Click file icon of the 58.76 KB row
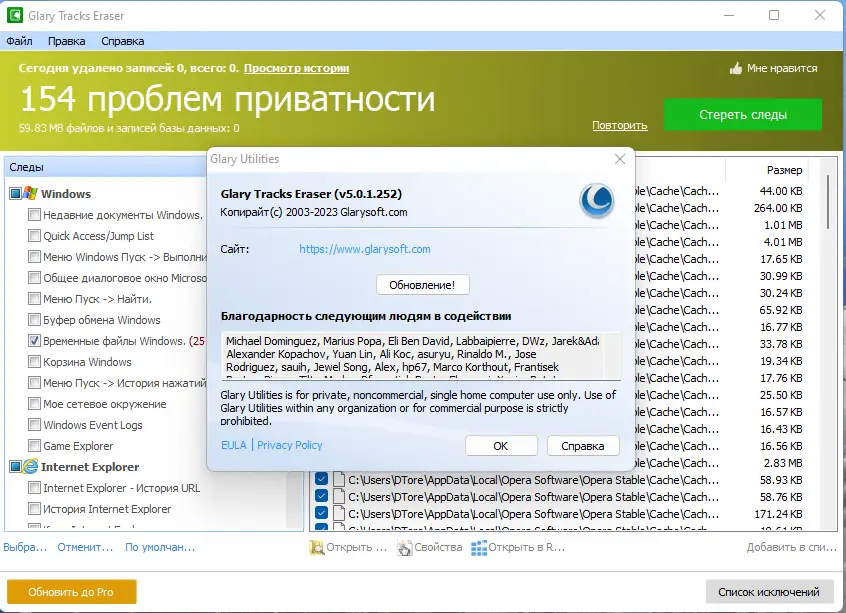The width and height of the screenshot is (846, 613). coord(339,496)
